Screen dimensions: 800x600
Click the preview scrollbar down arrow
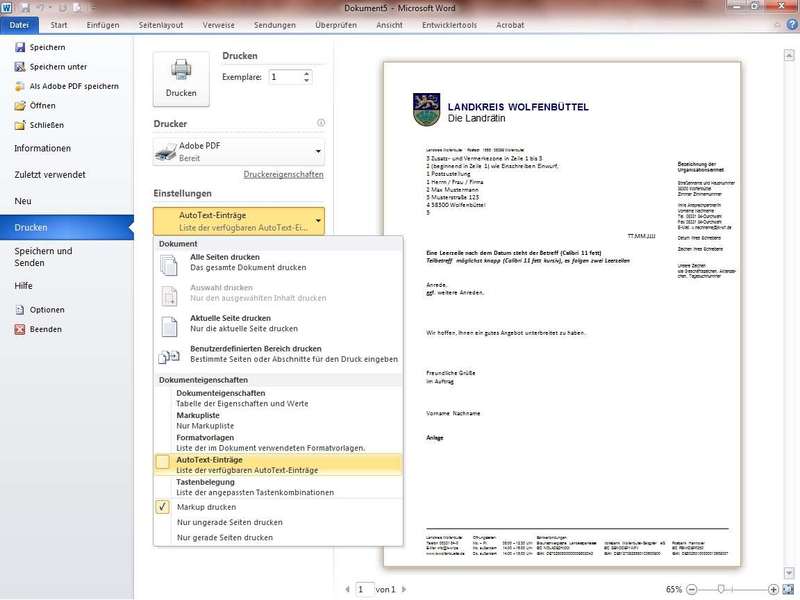click(x=789, y=572)
